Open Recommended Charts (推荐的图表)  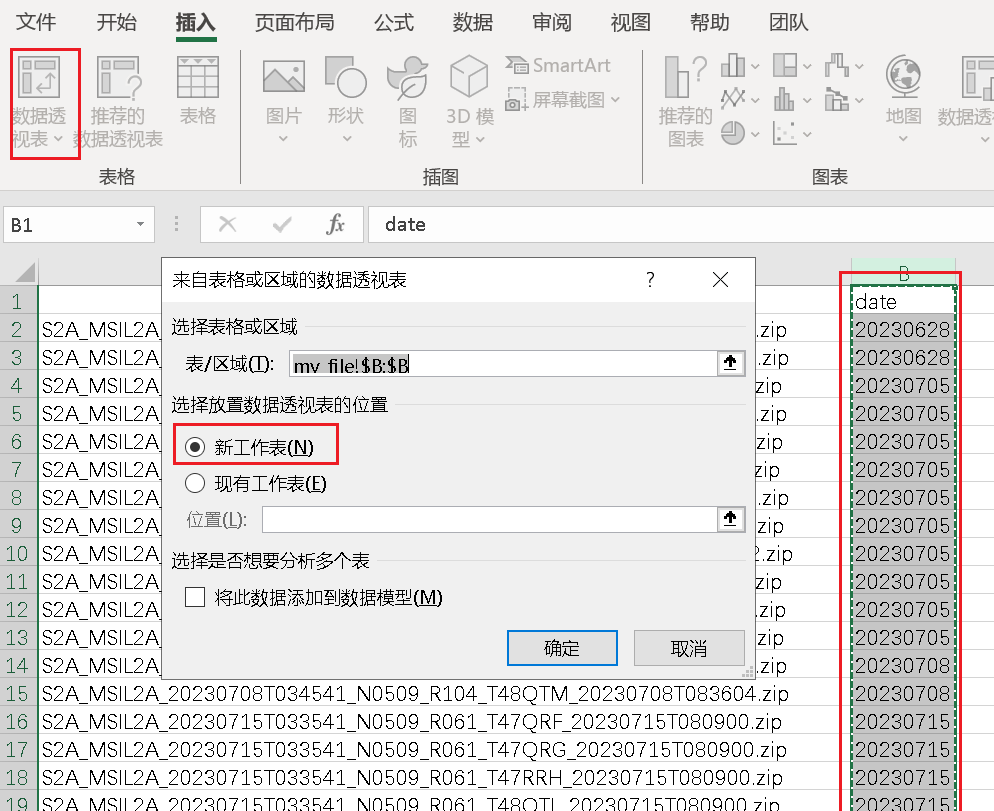click(x=685, y=102)
